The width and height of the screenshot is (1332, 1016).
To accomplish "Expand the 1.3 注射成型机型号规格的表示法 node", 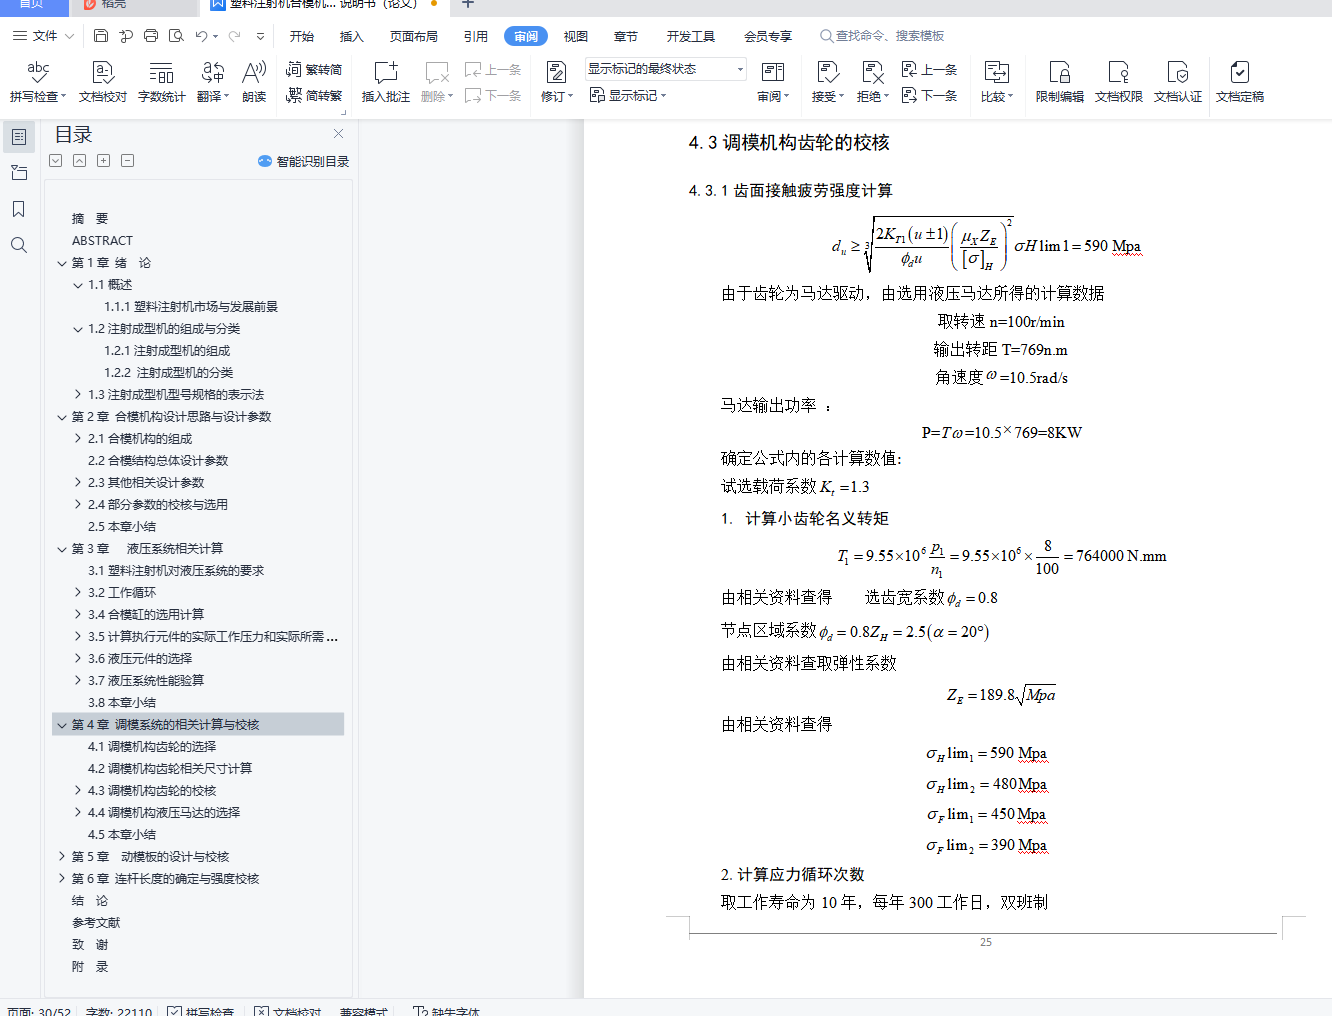I will [78, 395].
